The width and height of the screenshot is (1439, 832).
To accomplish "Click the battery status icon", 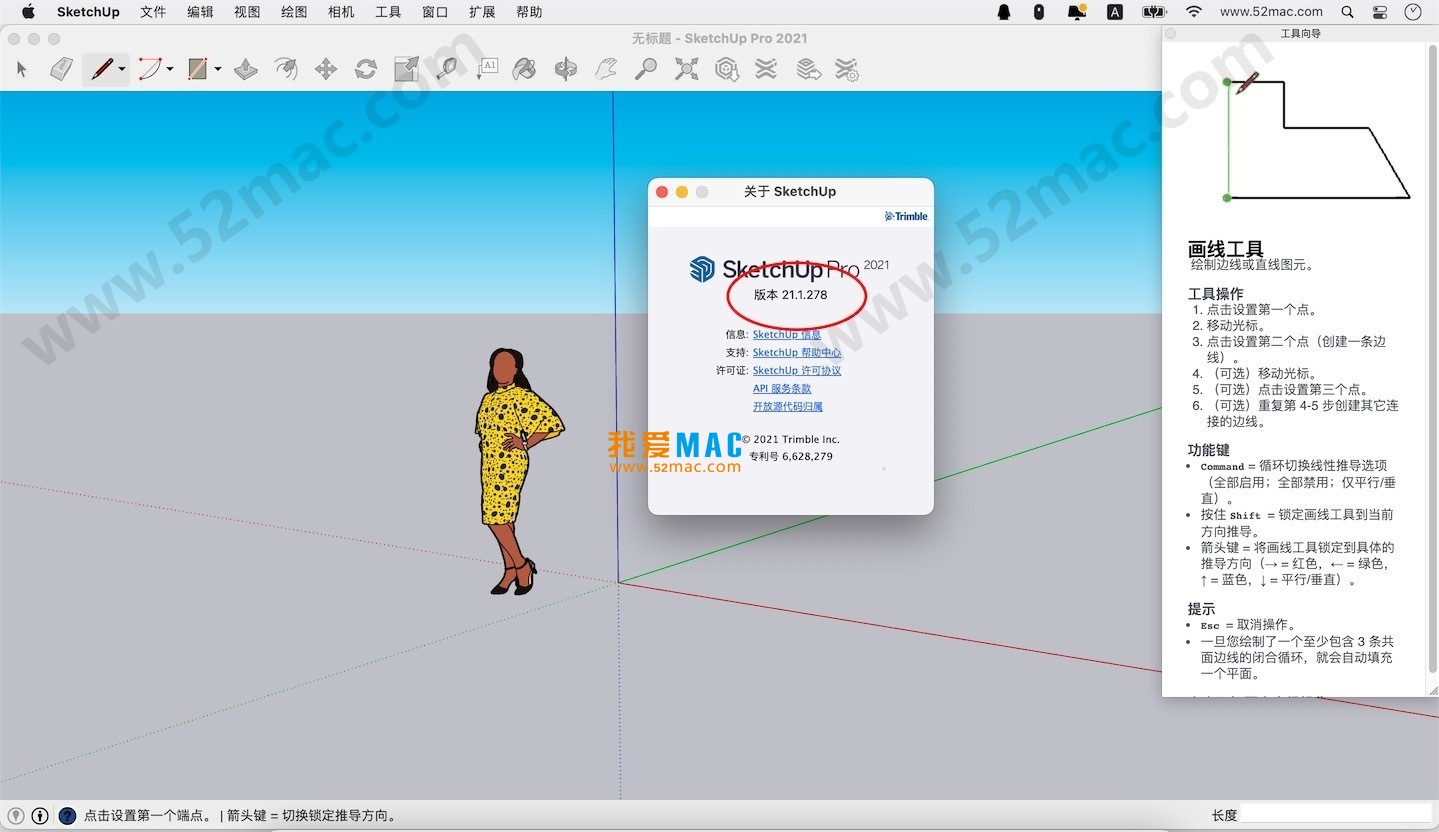I will click(x=1154, y=12).
